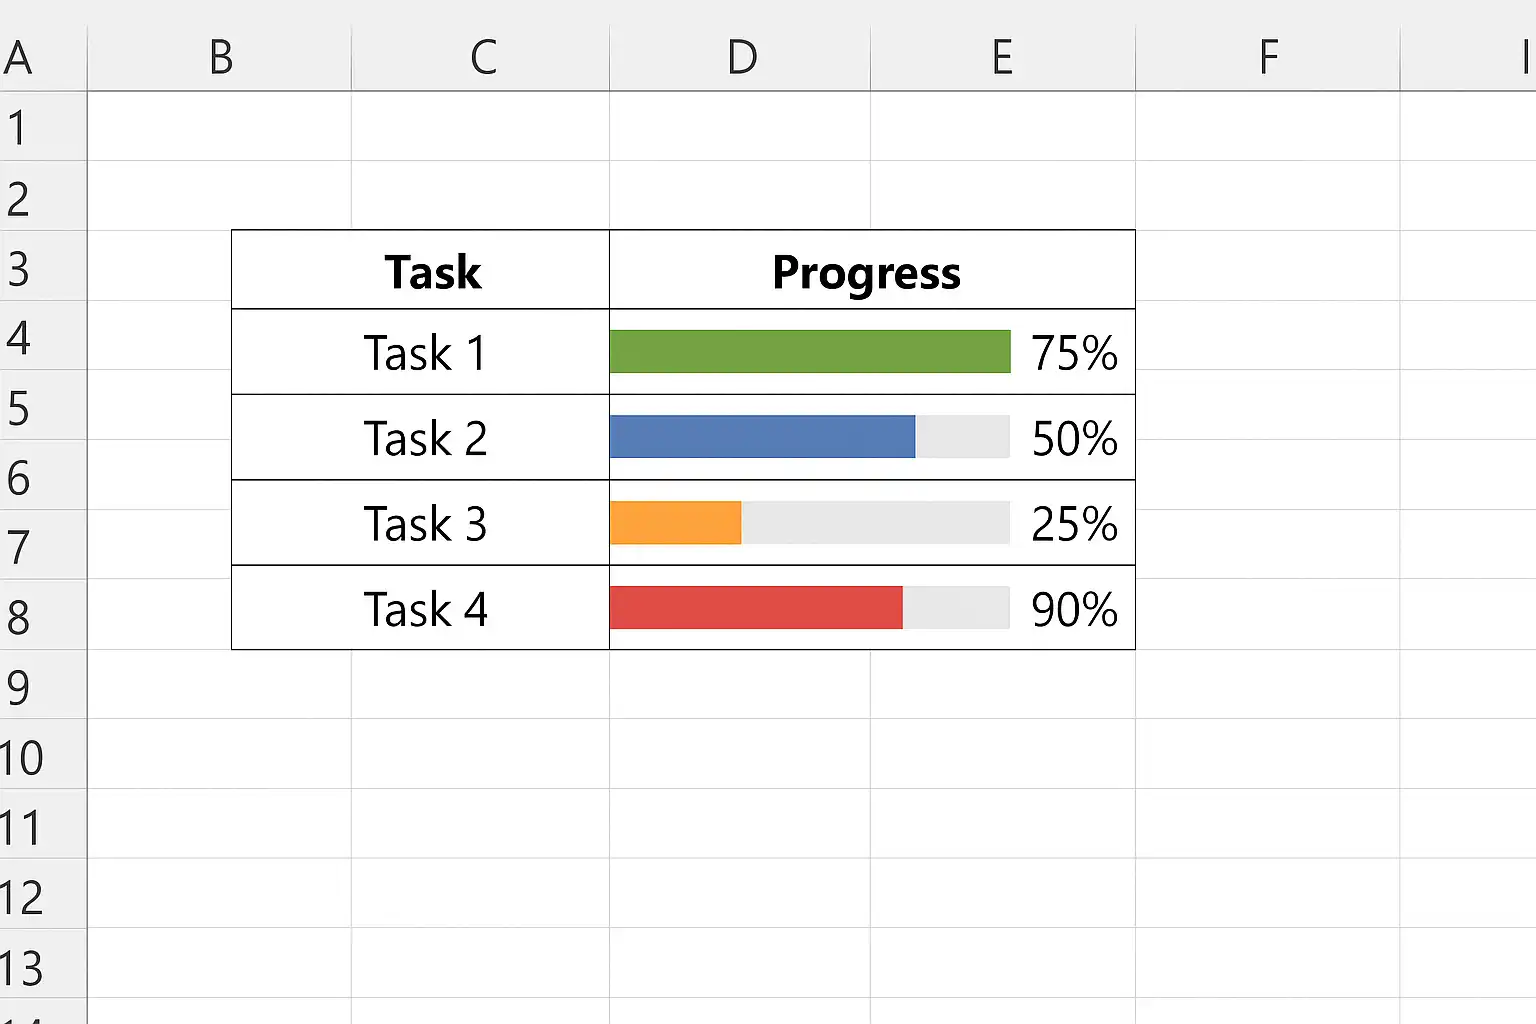Select column E header
1536x1024 pixels.
tap(1002, 57)
